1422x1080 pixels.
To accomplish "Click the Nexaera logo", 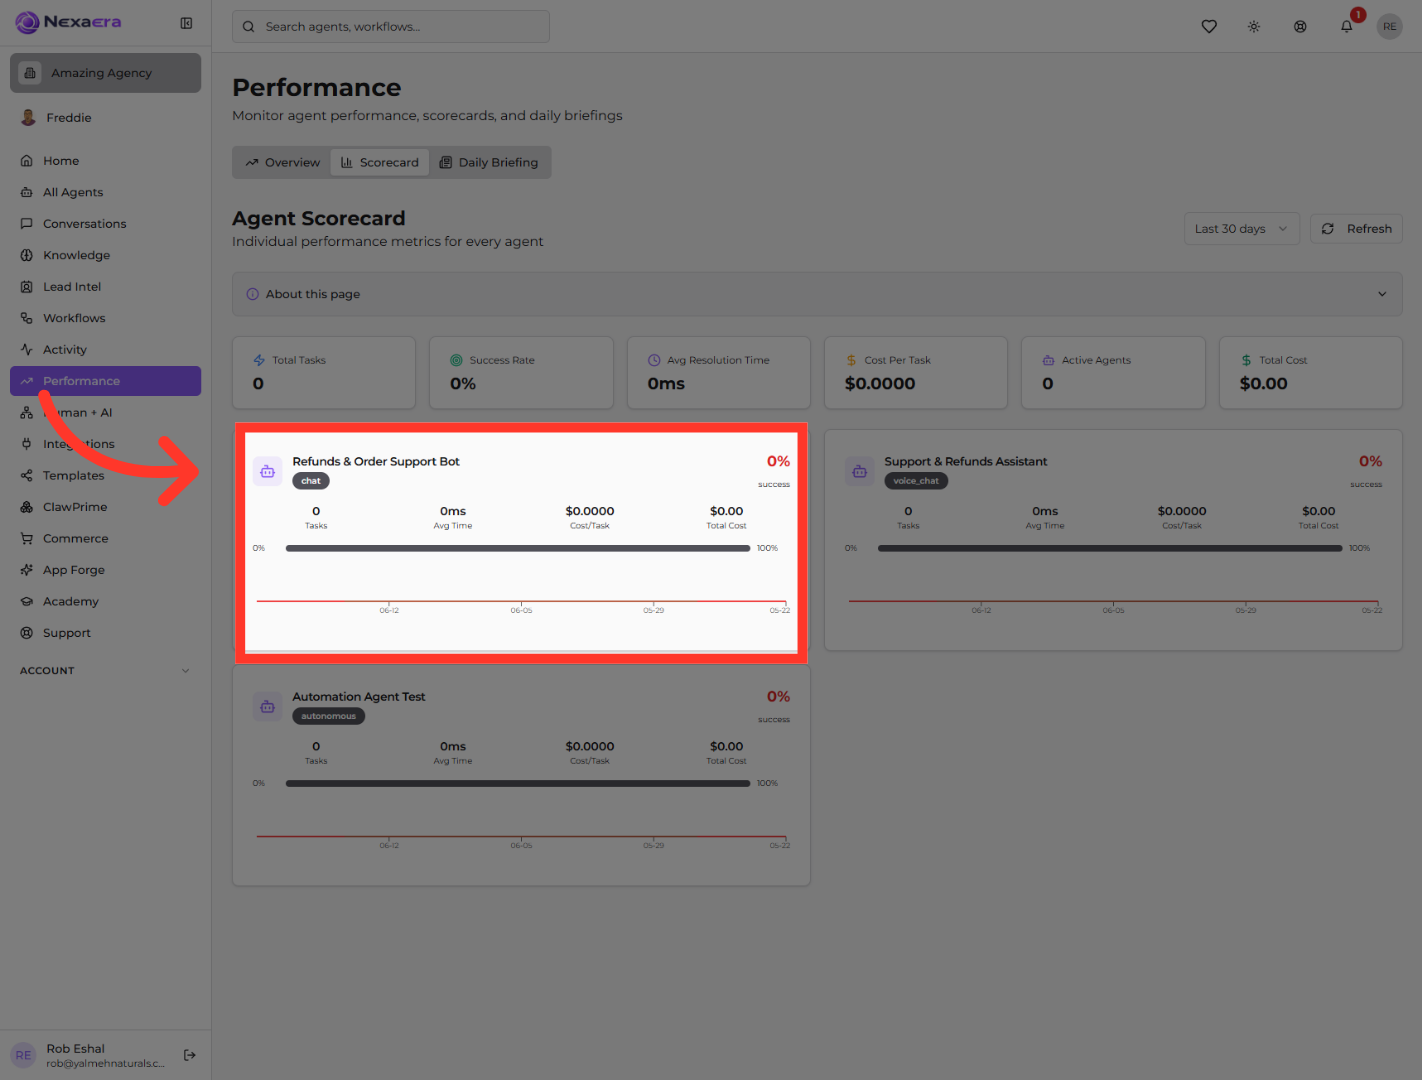I will click(68, 22).
